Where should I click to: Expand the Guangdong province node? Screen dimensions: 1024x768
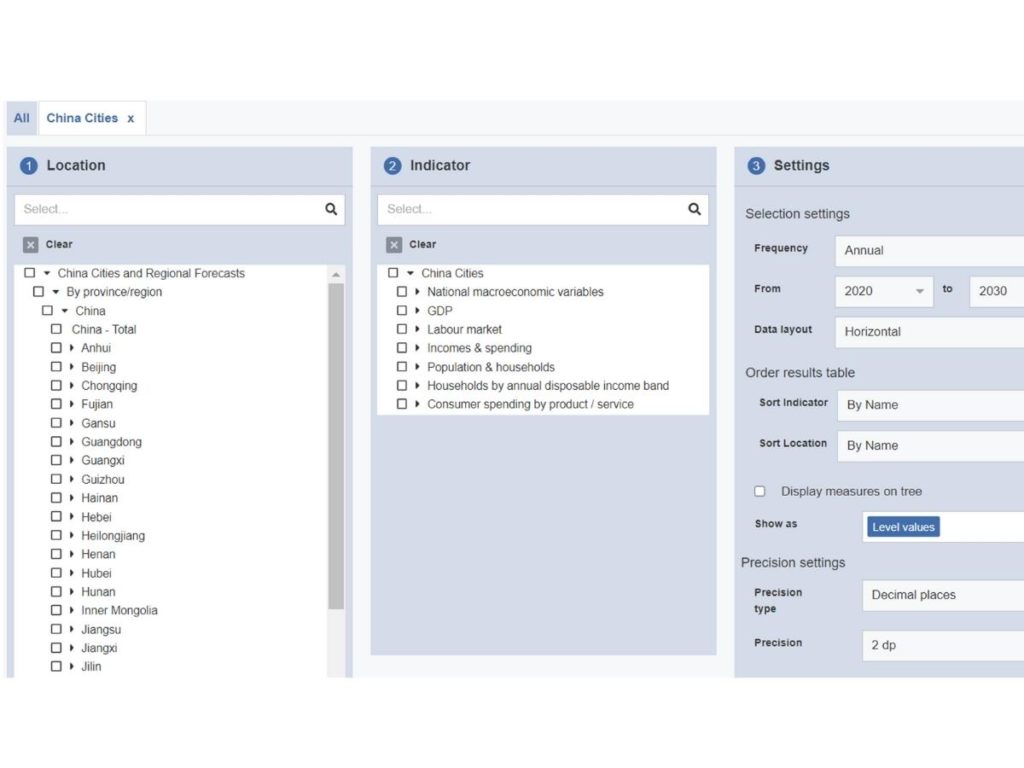[72, 442]
